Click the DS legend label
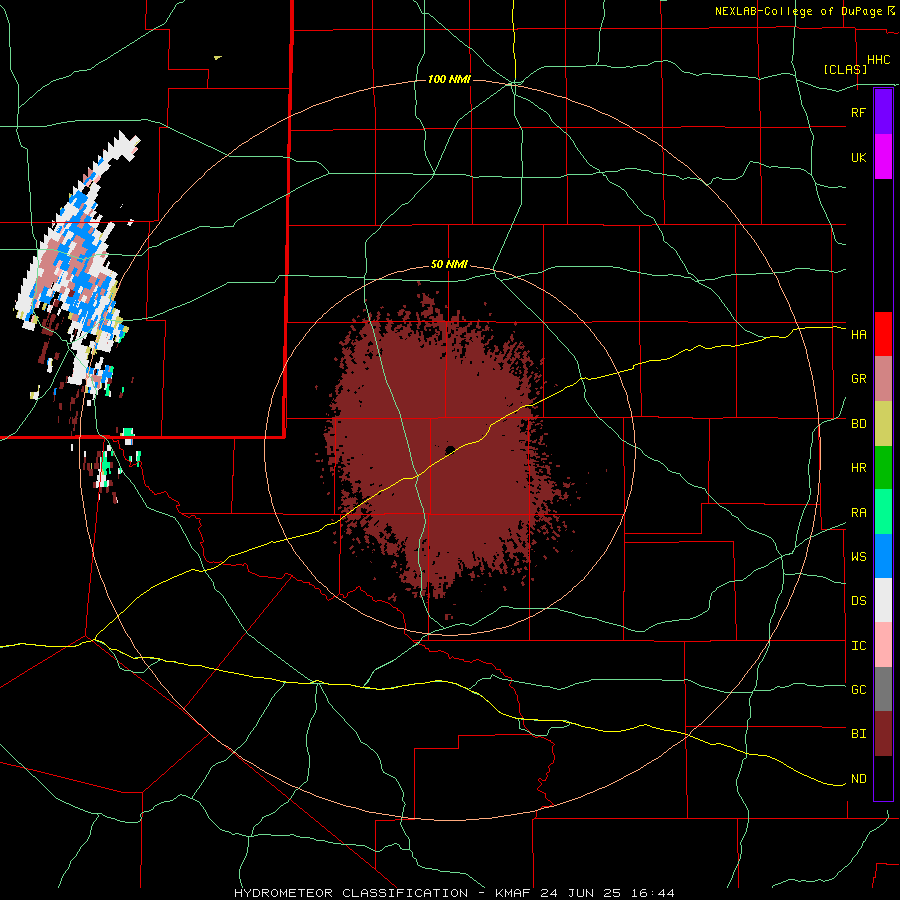 pyautogui.click(x=859, y=601)
